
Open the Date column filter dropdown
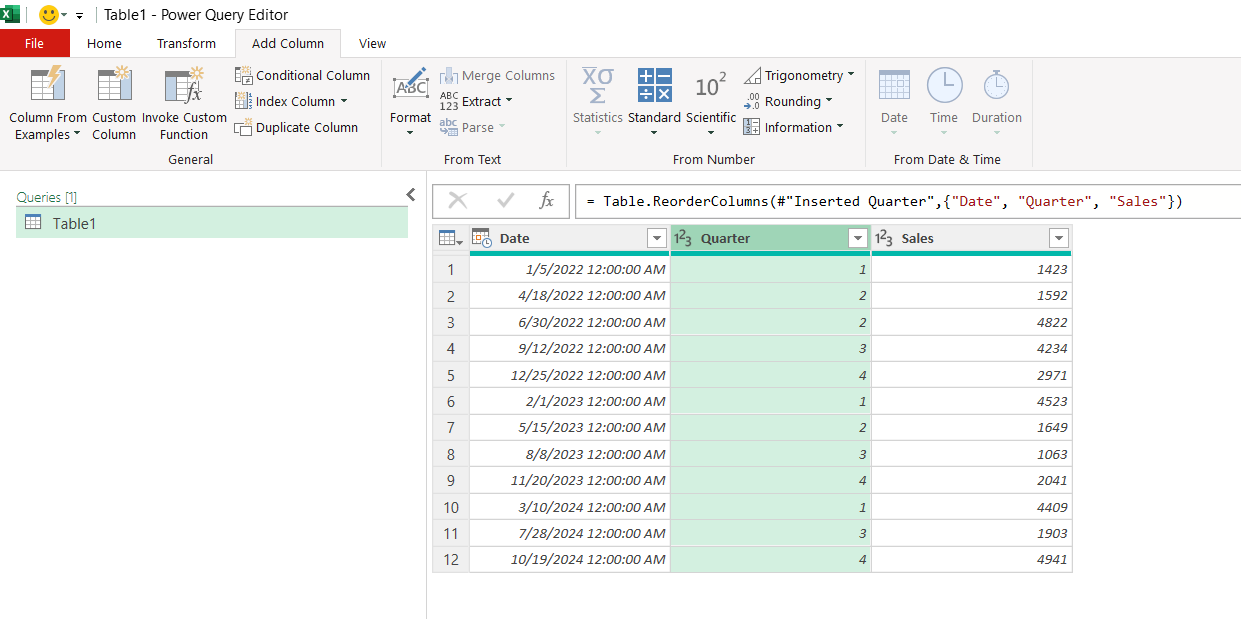(657, 238)
